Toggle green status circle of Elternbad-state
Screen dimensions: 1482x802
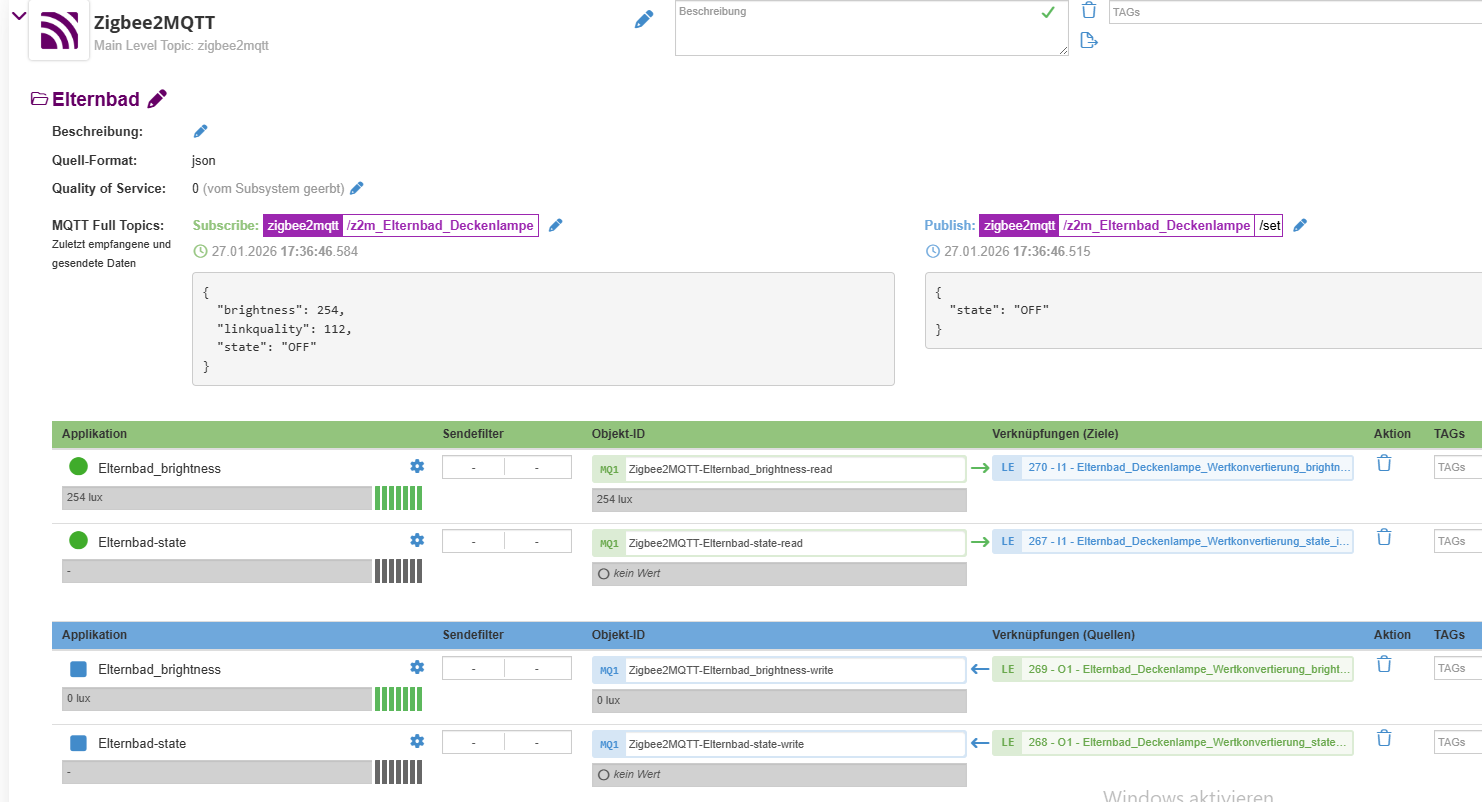pos(79,541)
